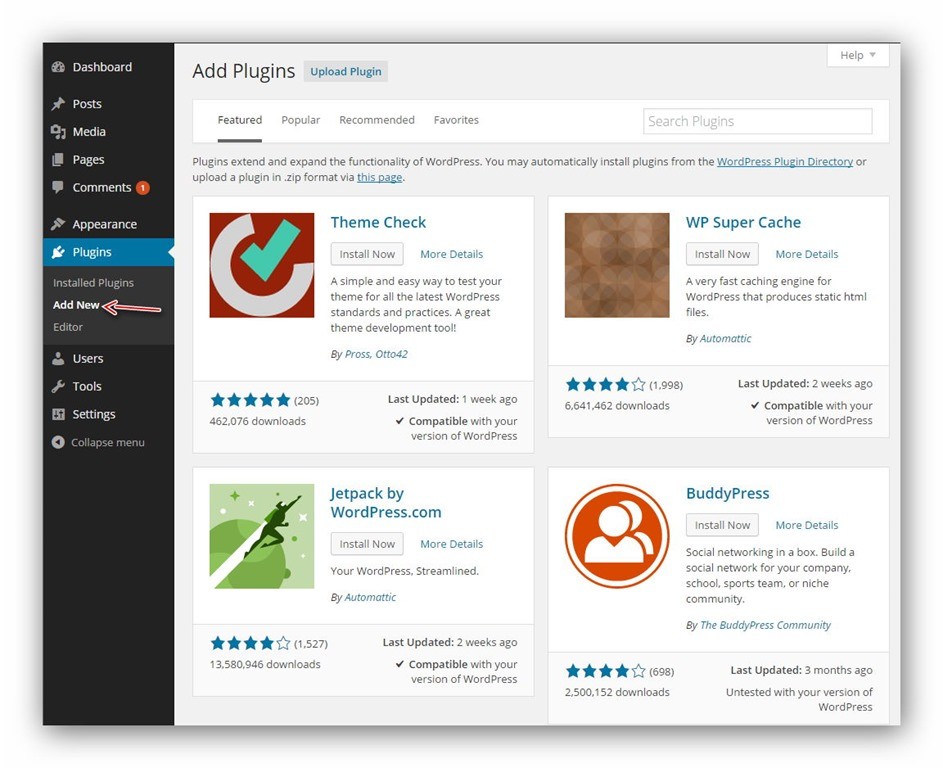Click the Upload Plugin button
Viewport: 943px width, 768px height.
click(x=345, y=71)
